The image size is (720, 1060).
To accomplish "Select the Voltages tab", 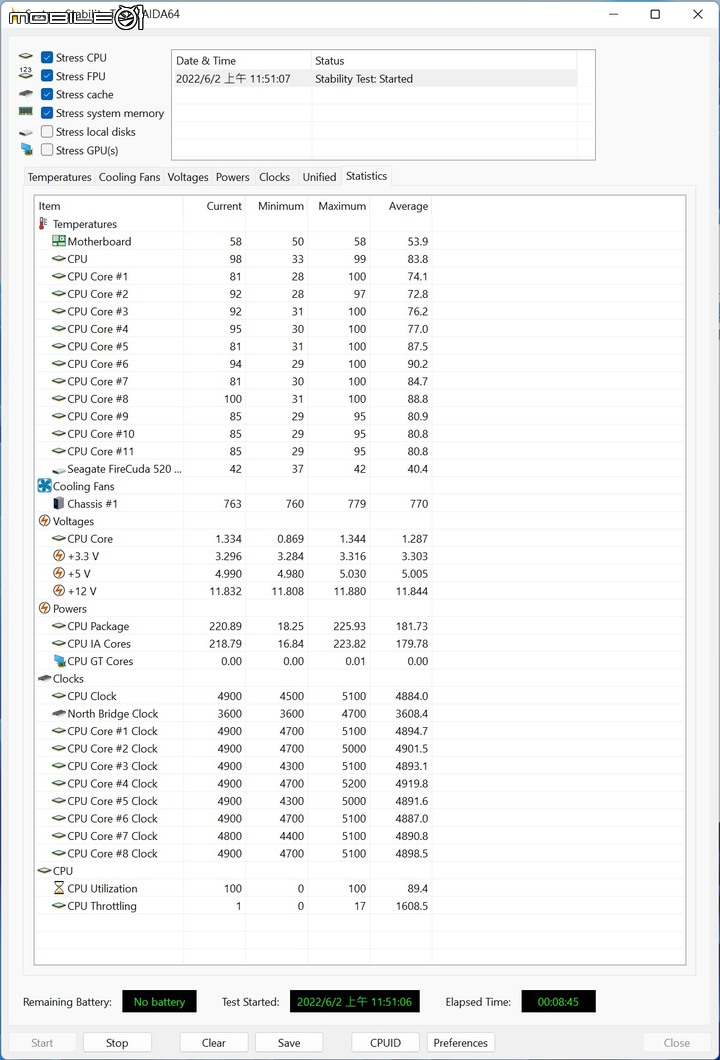I will pos(188,177).
